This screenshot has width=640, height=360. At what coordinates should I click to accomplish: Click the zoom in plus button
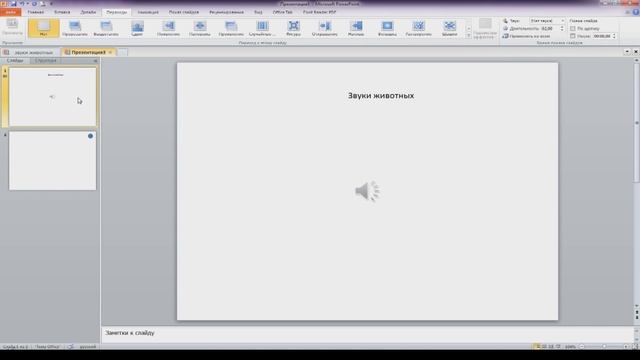pos(626,347)
